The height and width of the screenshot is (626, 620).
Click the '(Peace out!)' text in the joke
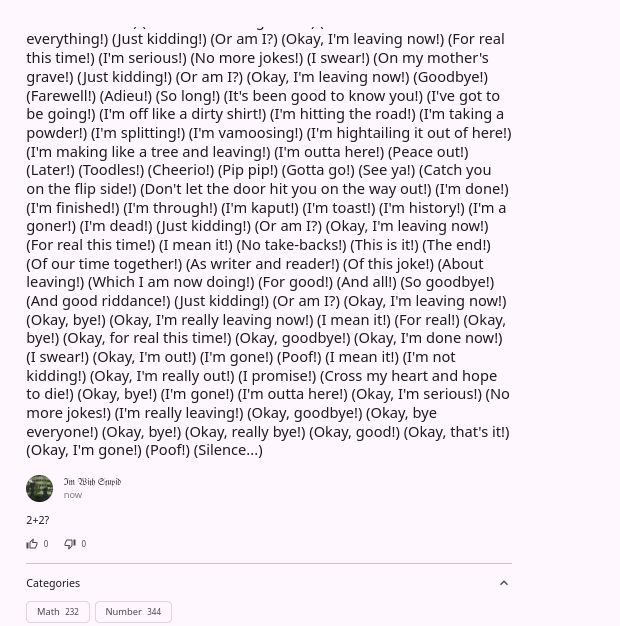point(427,152)
